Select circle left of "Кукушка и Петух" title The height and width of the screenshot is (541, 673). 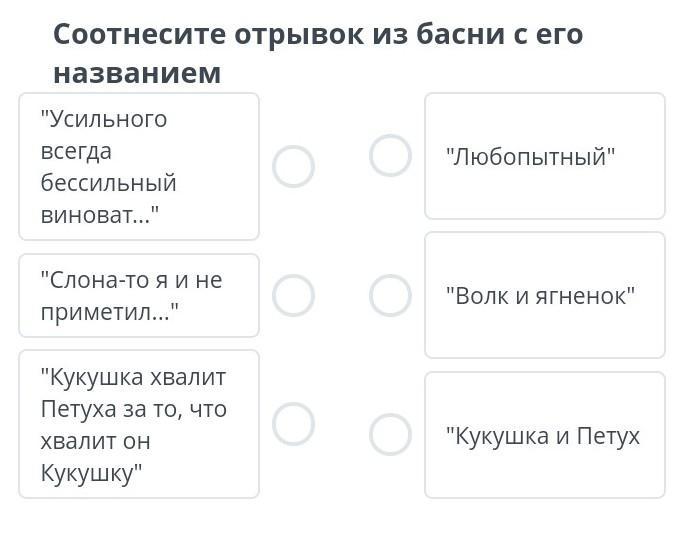(x=391, y=435)
